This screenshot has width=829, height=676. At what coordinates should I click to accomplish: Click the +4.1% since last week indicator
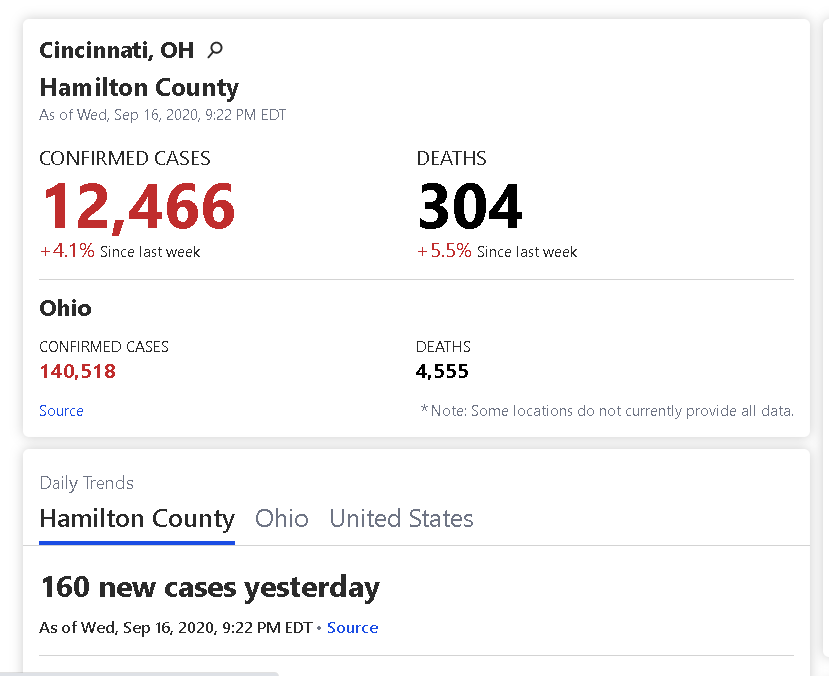point(120,251)
